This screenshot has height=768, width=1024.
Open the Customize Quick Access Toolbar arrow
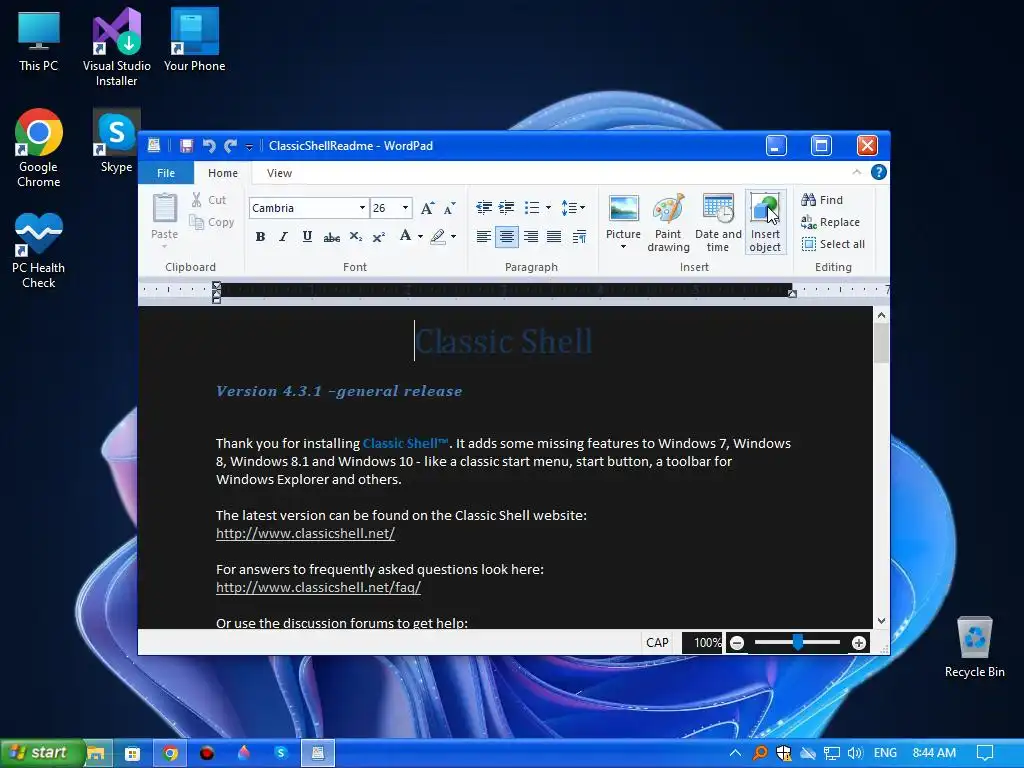[x=249, y=147]
